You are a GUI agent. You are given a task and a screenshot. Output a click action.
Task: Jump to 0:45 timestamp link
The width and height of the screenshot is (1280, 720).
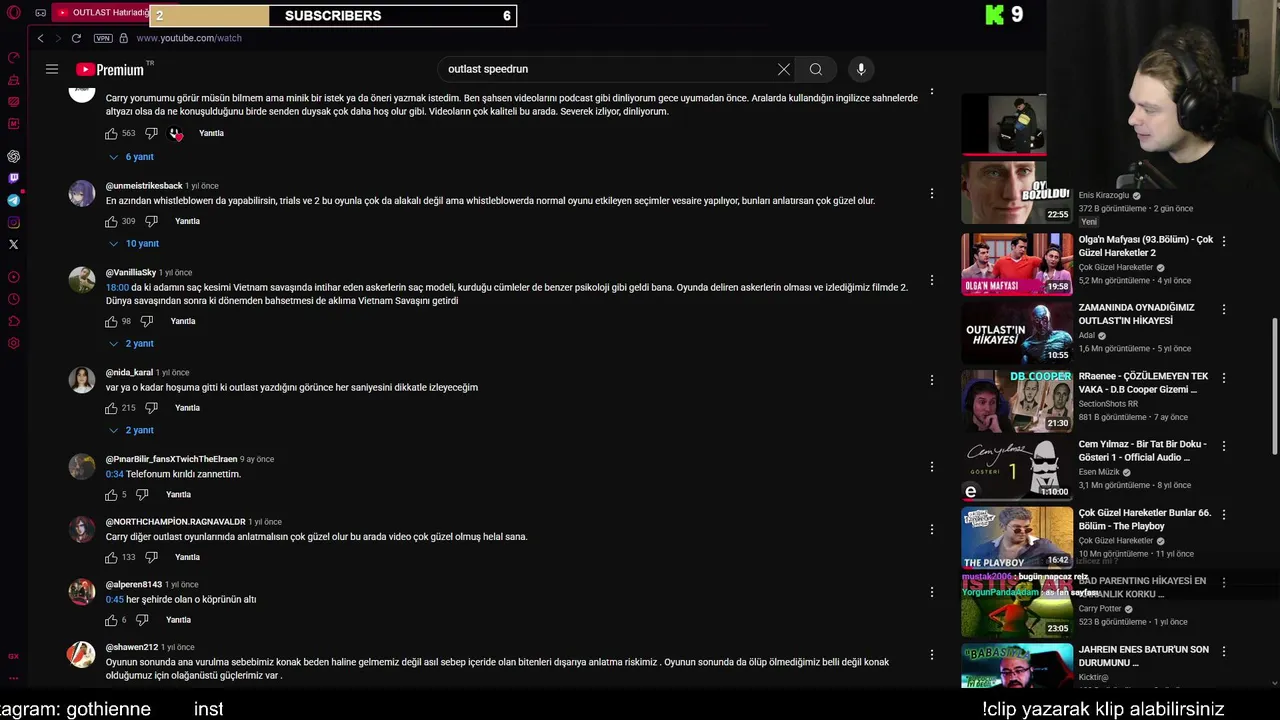click(115, 599)
